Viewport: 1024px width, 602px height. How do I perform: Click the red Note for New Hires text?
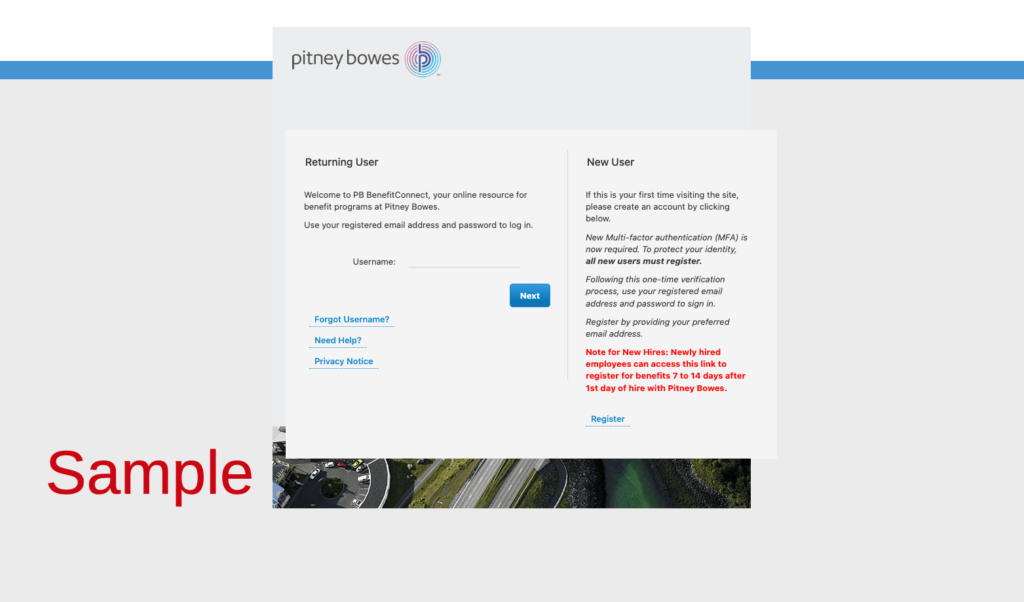click(x=665, y=370)
